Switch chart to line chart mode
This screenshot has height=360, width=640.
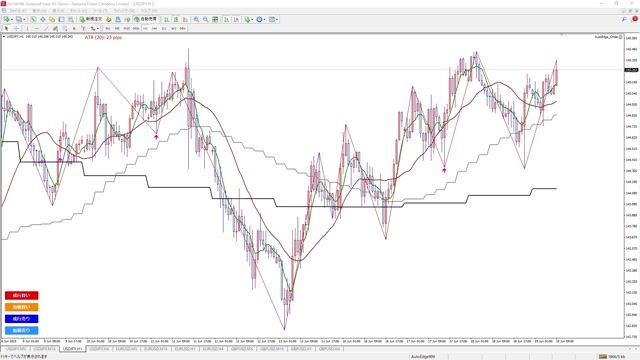[x=185, y=19]
